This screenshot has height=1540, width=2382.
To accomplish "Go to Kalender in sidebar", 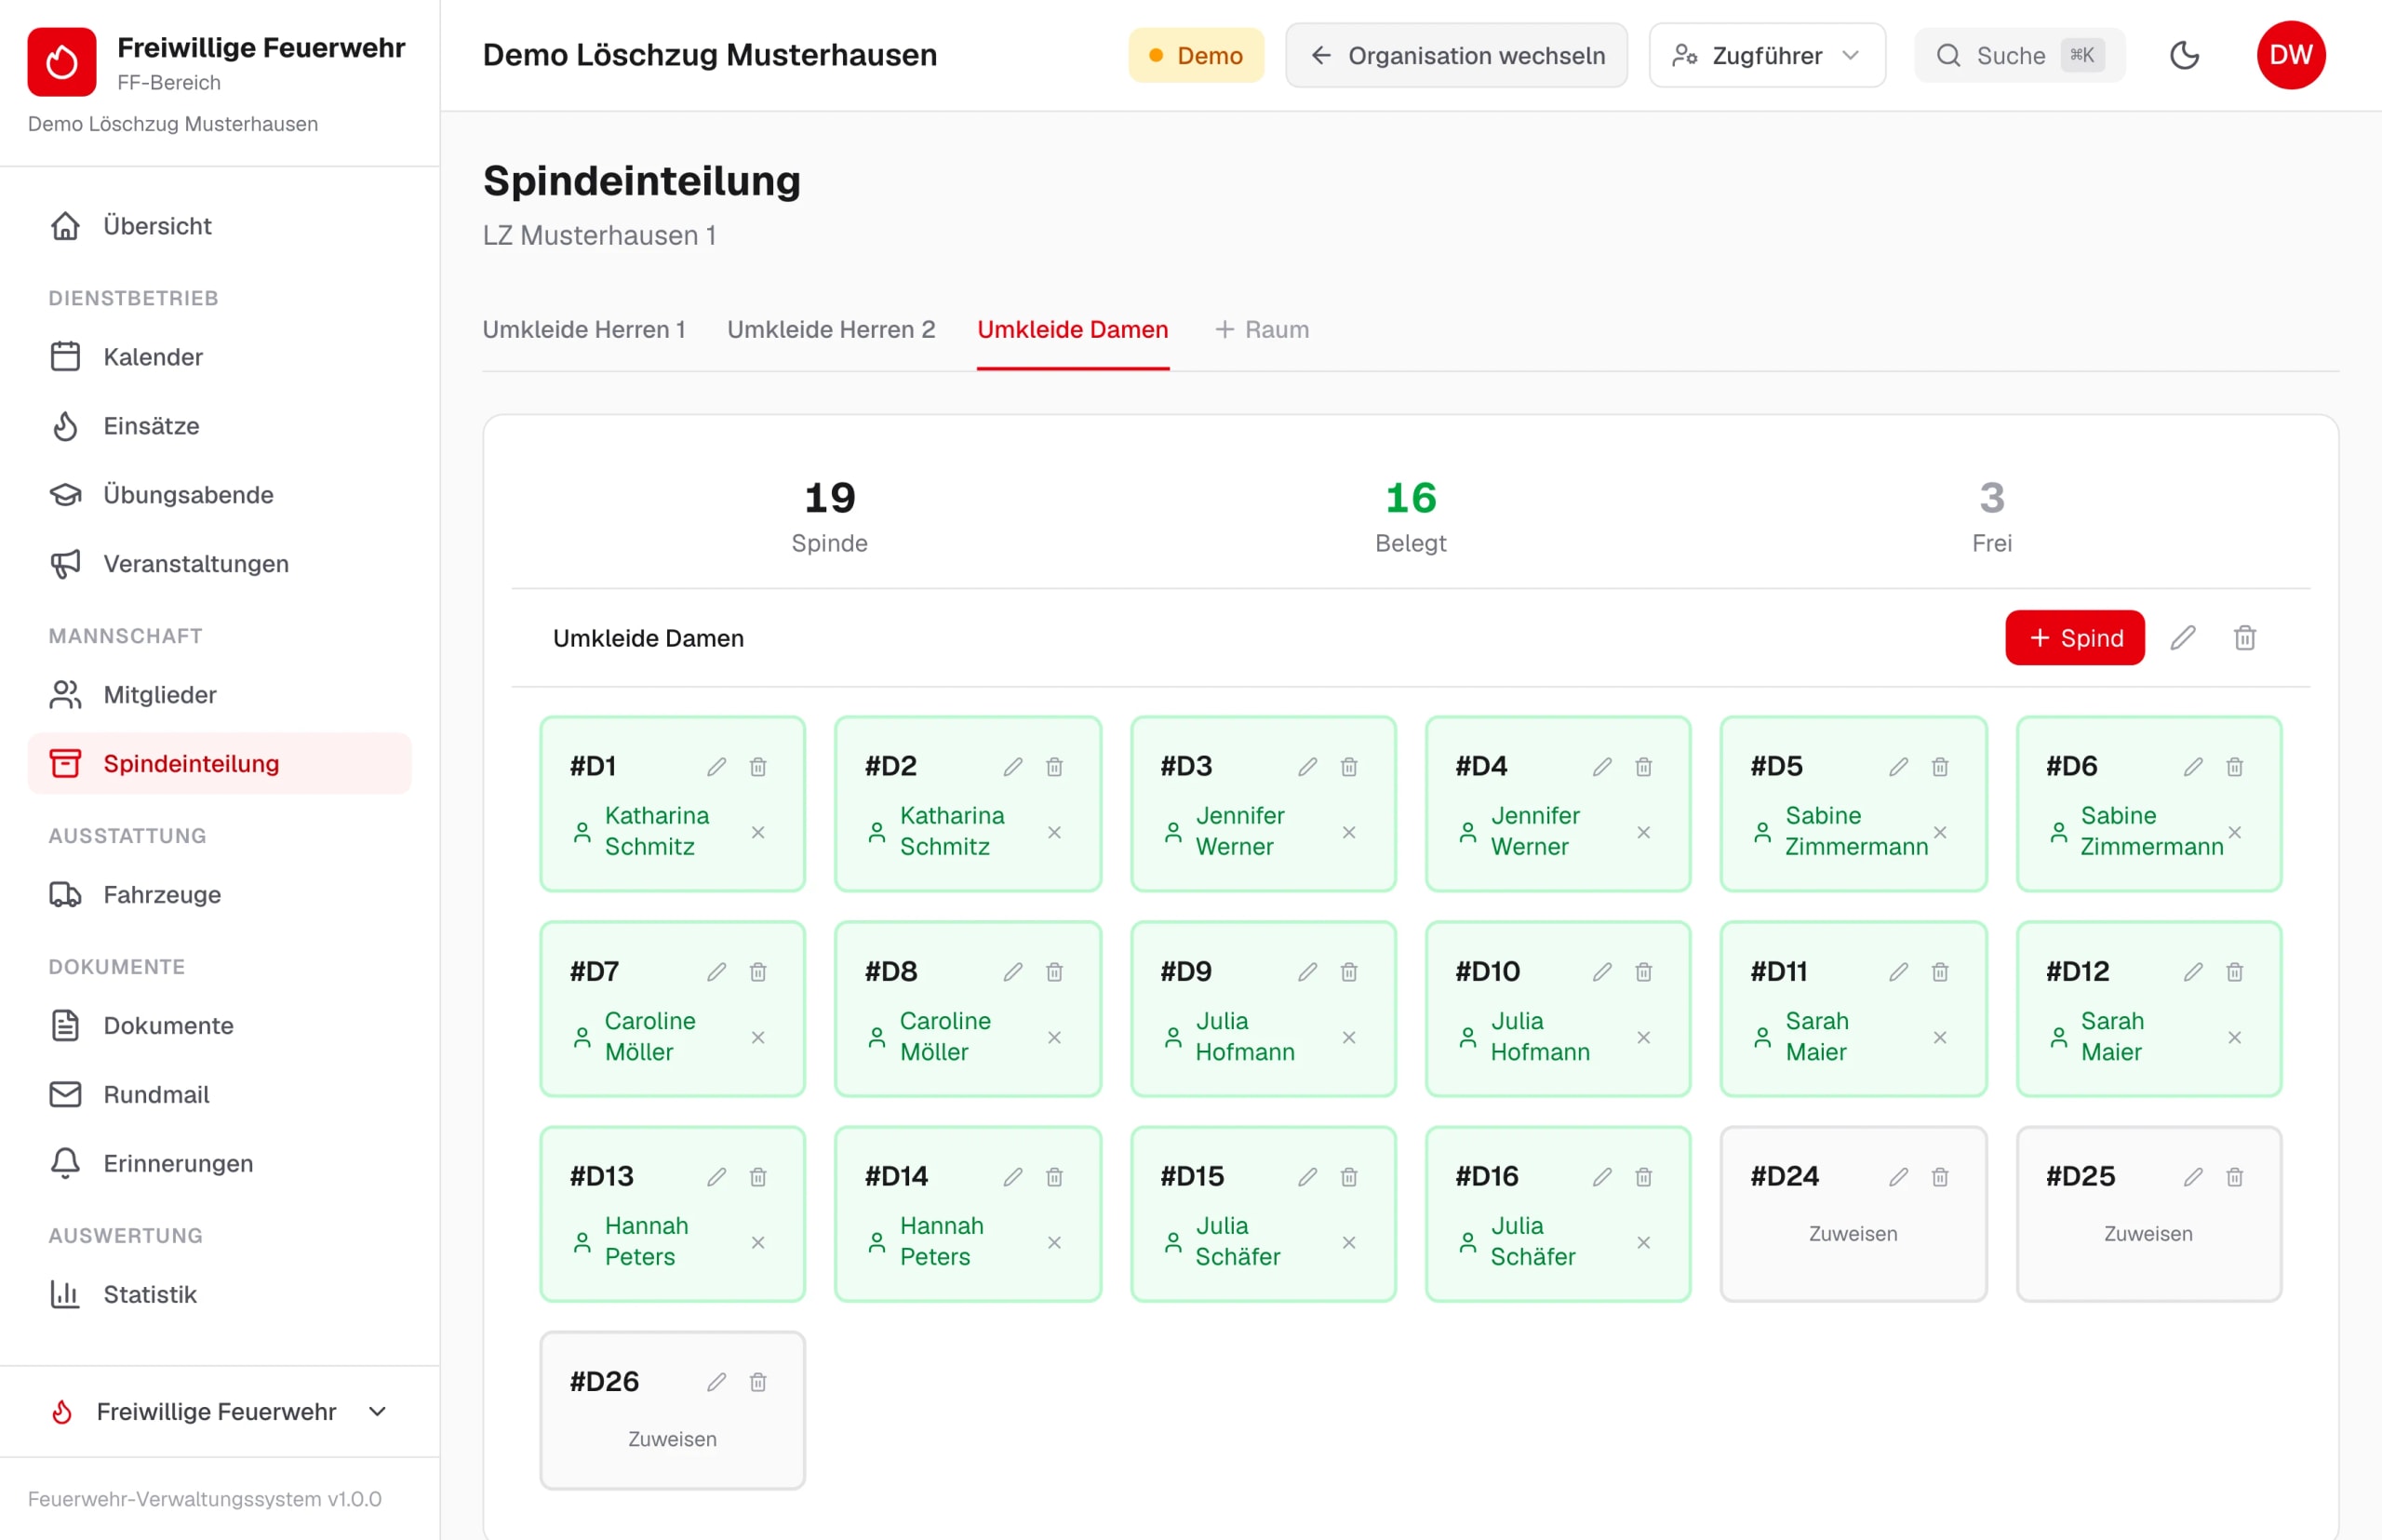I will point(220,357).
